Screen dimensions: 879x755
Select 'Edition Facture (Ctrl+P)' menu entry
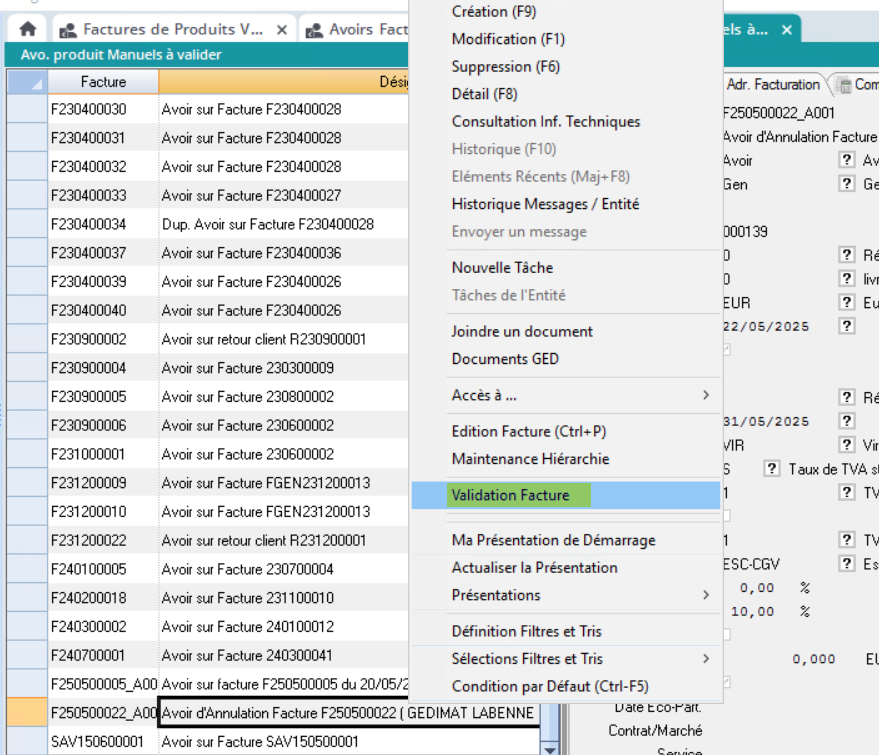click(x=528, y=431)
